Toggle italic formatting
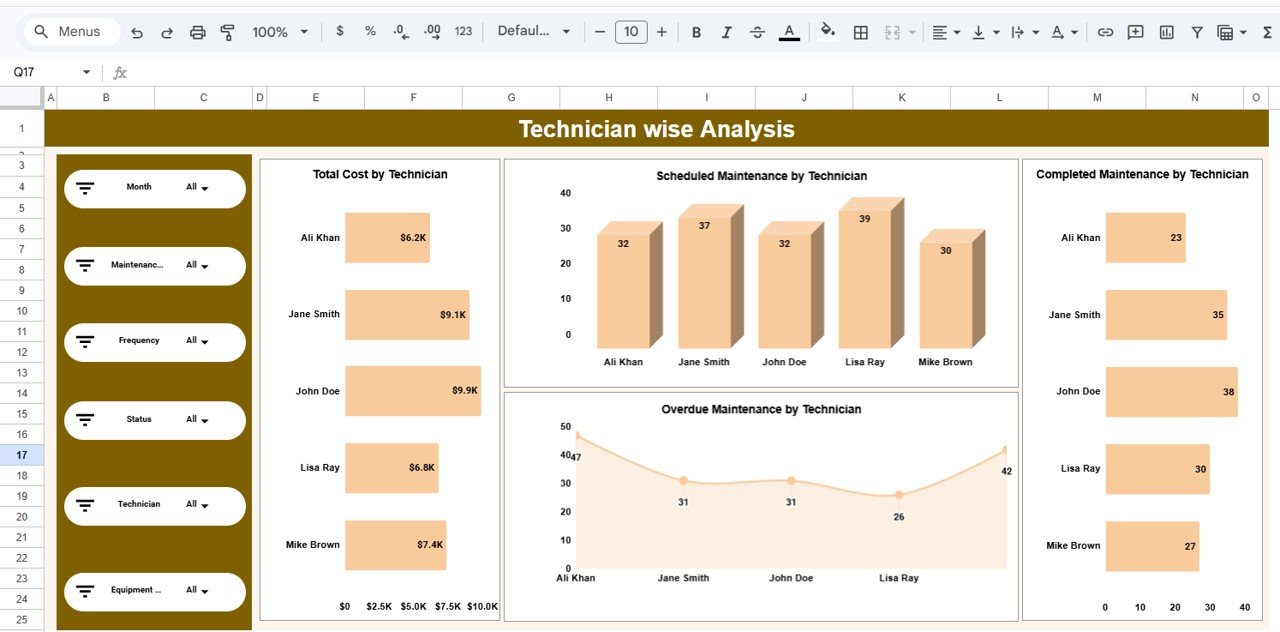Viewport: 1280px width, 632px height. tap(727, 32)
